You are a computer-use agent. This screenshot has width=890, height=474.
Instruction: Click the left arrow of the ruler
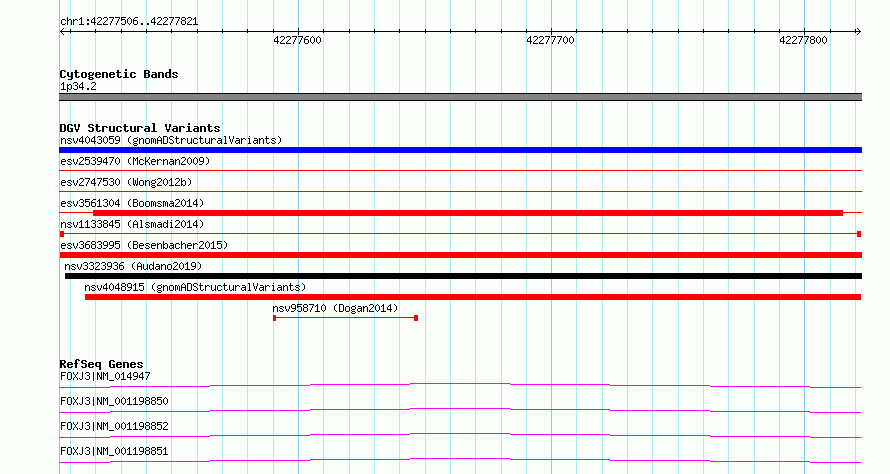63,31
